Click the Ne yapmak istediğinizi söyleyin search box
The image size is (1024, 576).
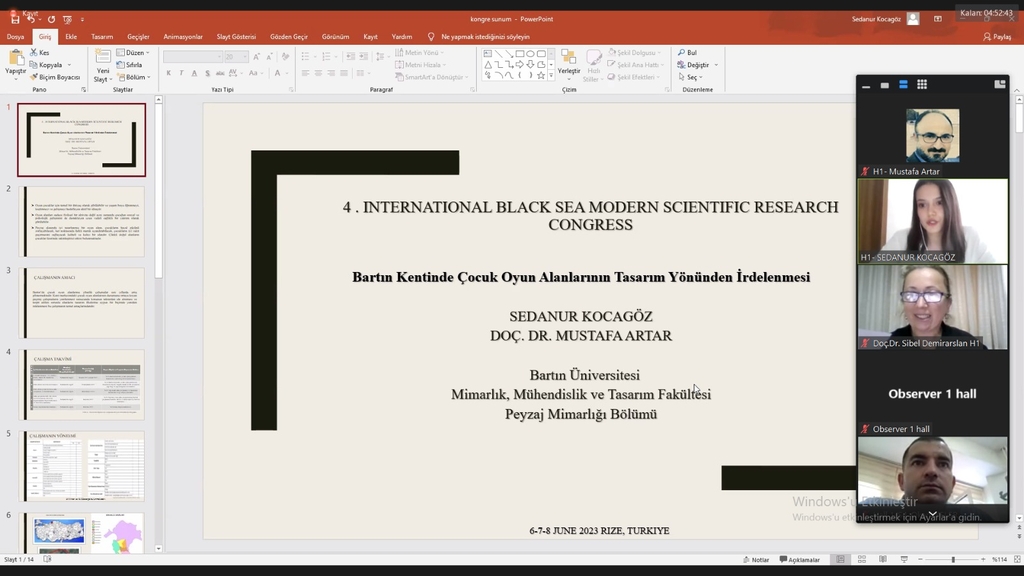click(485, 37)
